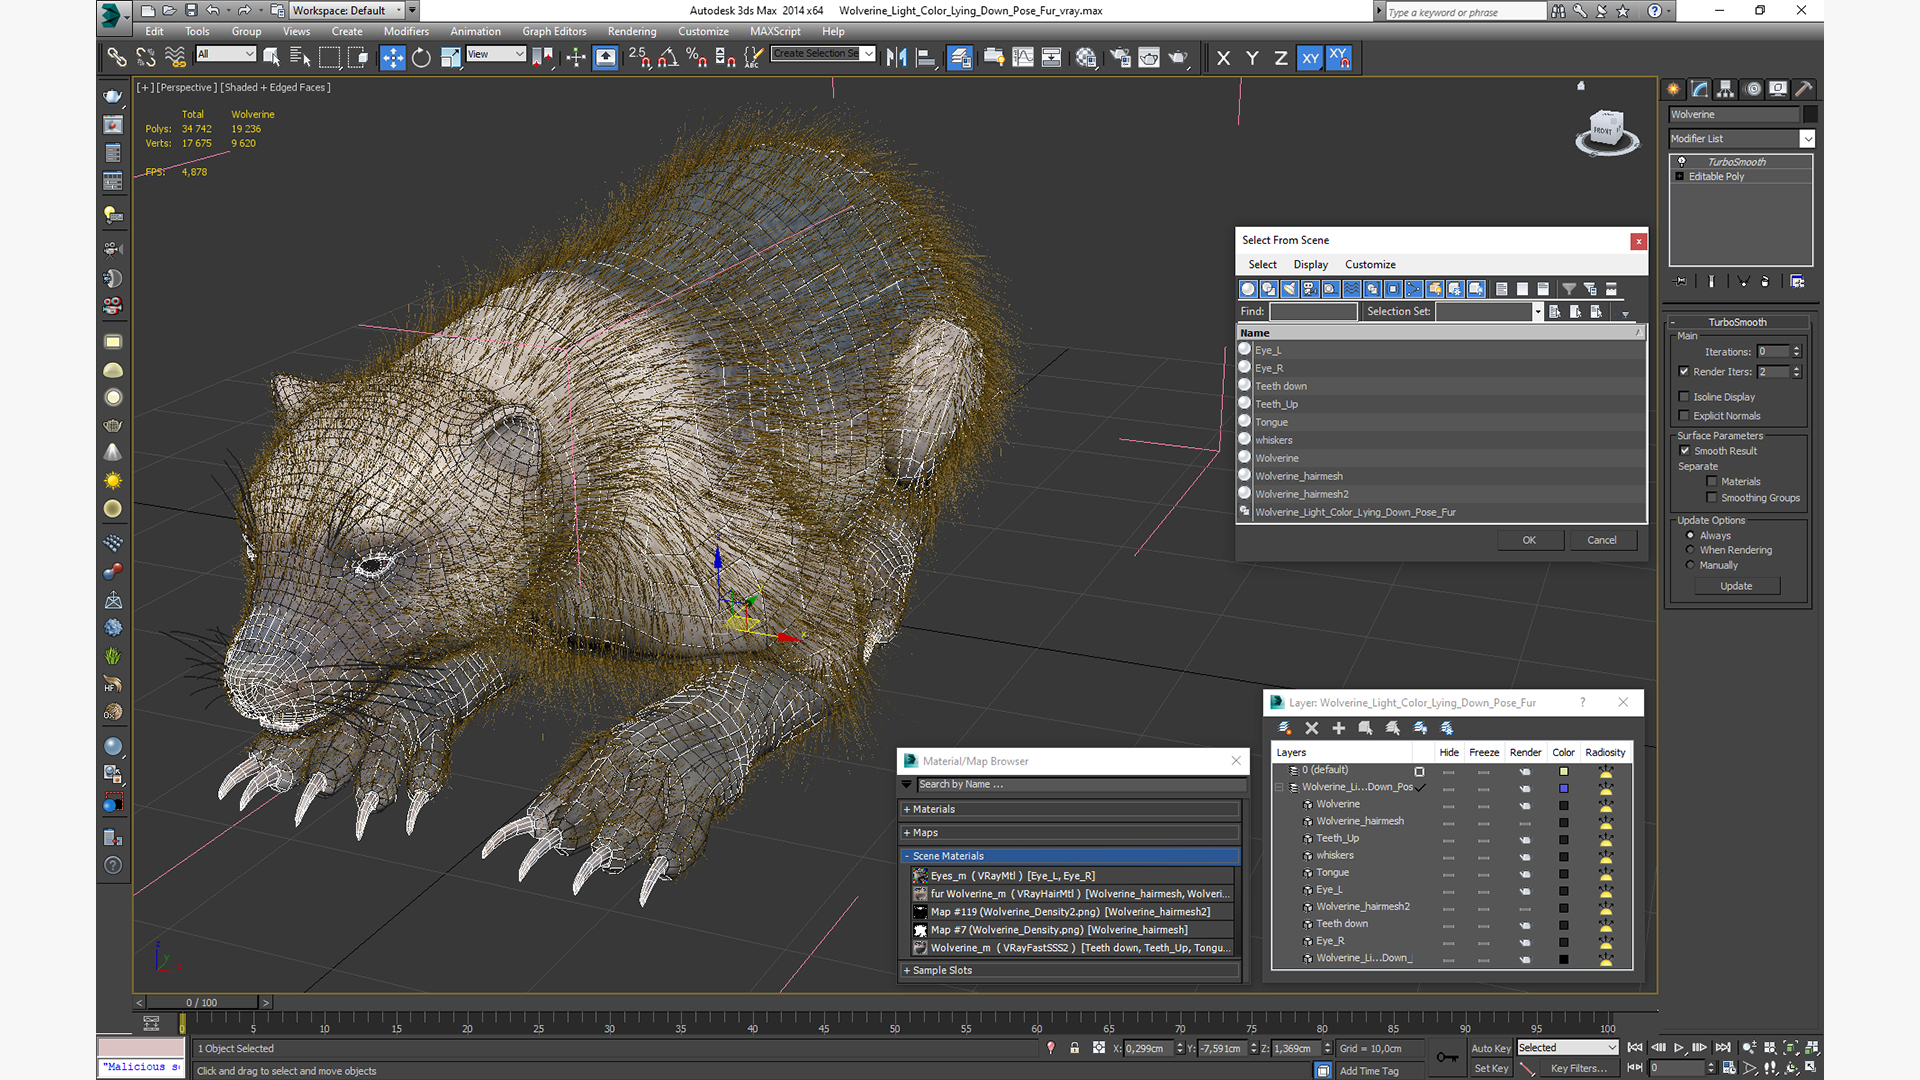Click the Set Key button
Viewport: 1920px width, 1080px height.
click(1490, 1069)
